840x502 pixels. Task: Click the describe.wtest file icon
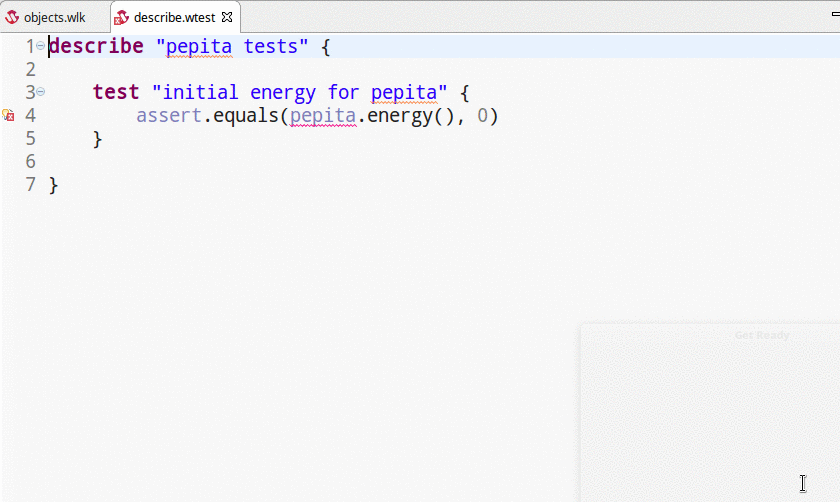click(x=121, y=18)
